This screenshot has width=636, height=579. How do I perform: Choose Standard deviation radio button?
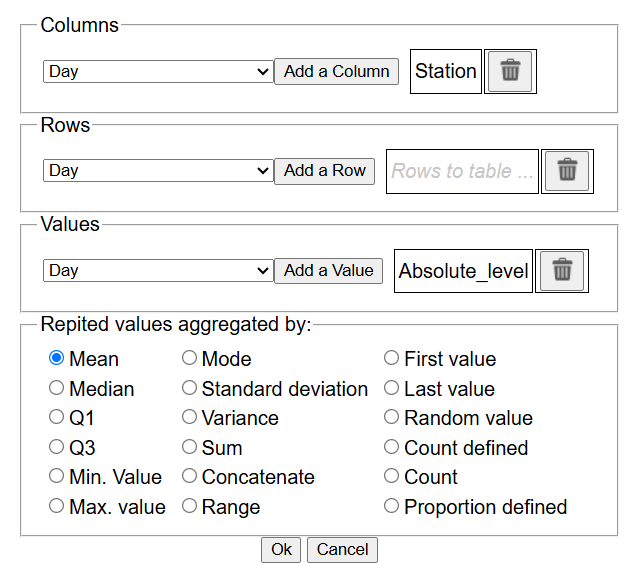[x=190, y=388]
